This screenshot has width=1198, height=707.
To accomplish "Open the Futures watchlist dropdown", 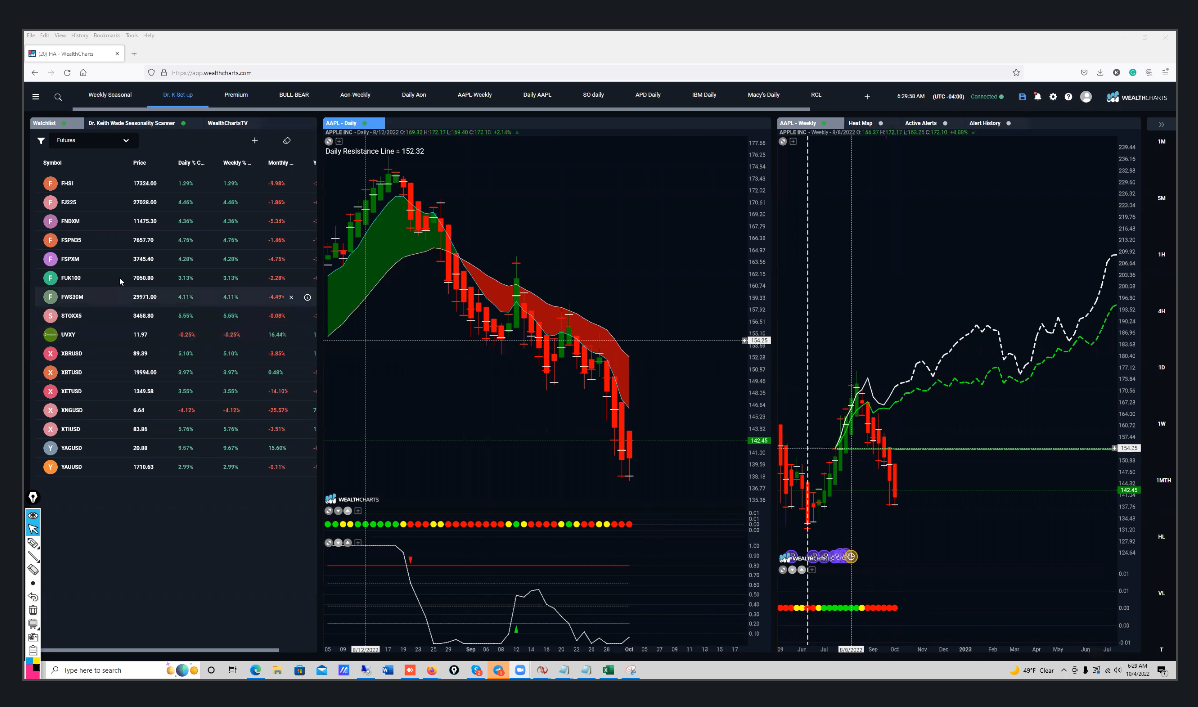I will 93,141.
